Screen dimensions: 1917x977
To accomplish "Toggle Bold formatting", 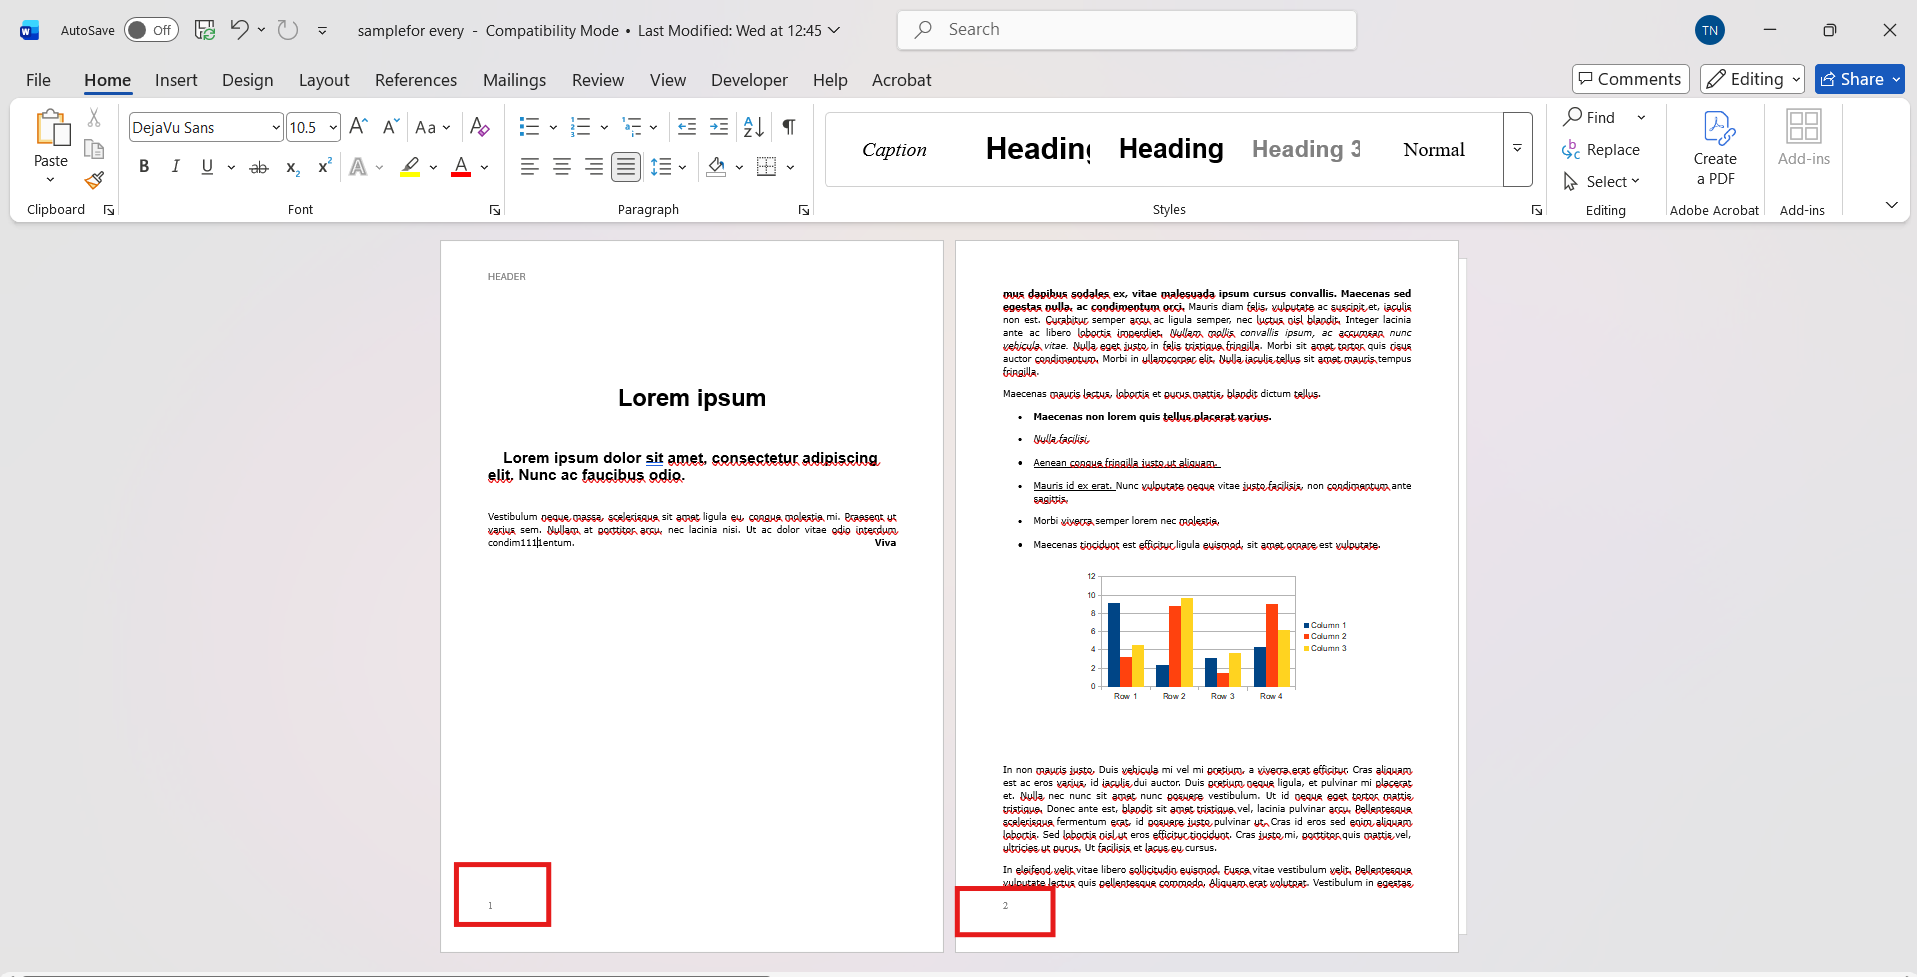I will (x=144, y=167).
